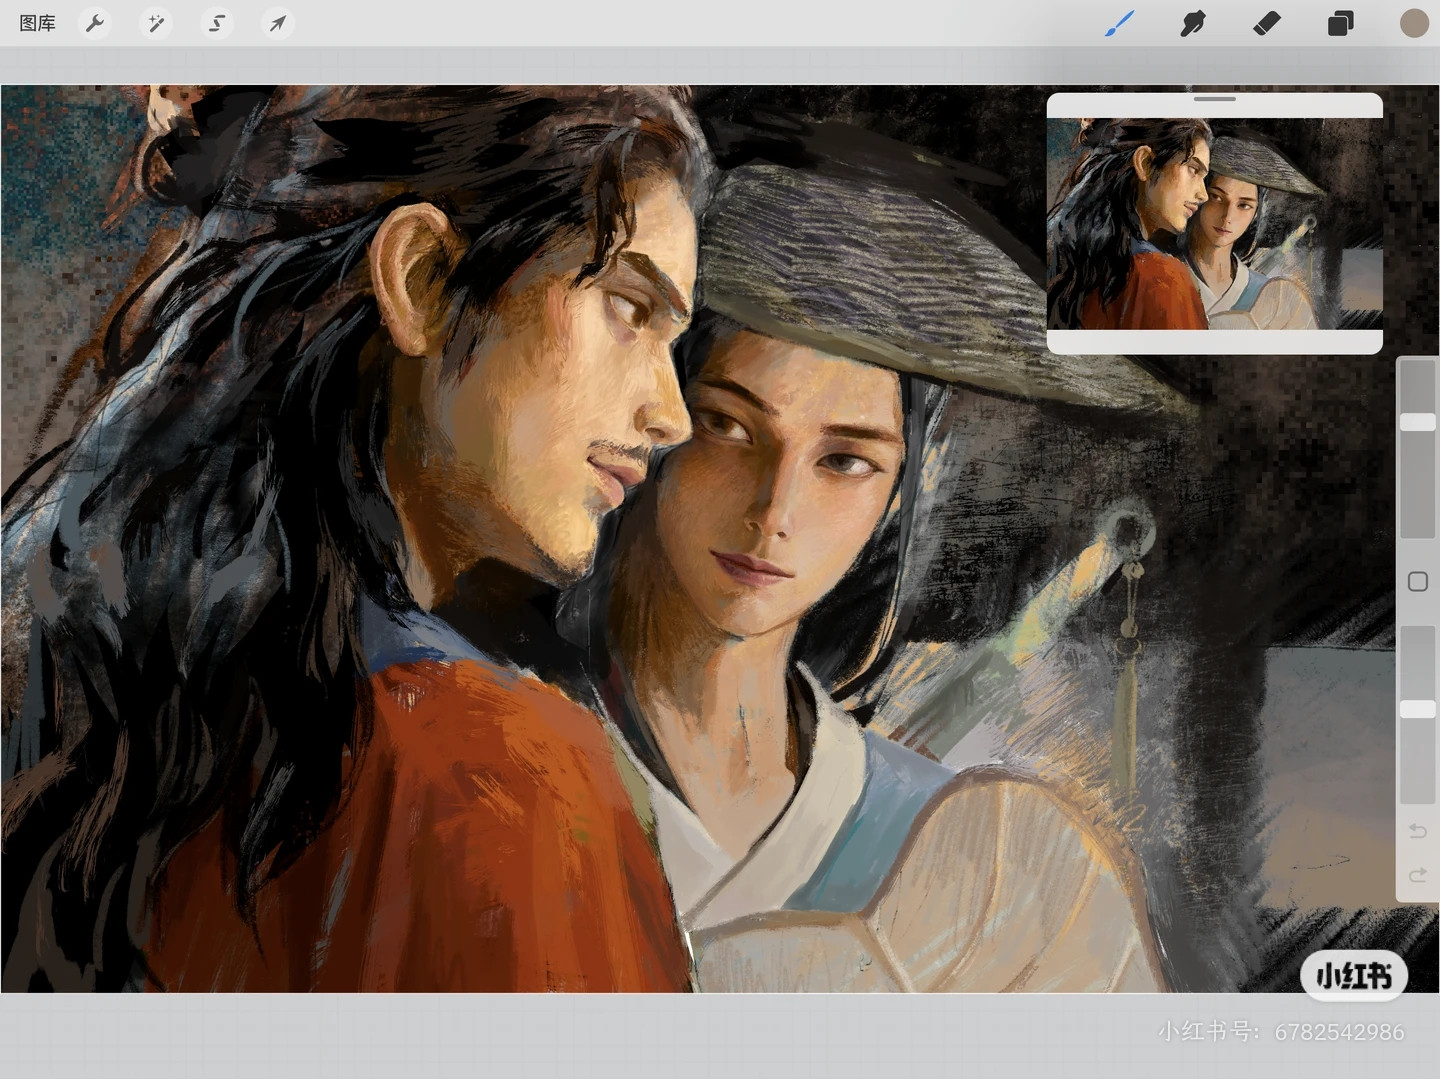Activate the Selection tool

217,23
